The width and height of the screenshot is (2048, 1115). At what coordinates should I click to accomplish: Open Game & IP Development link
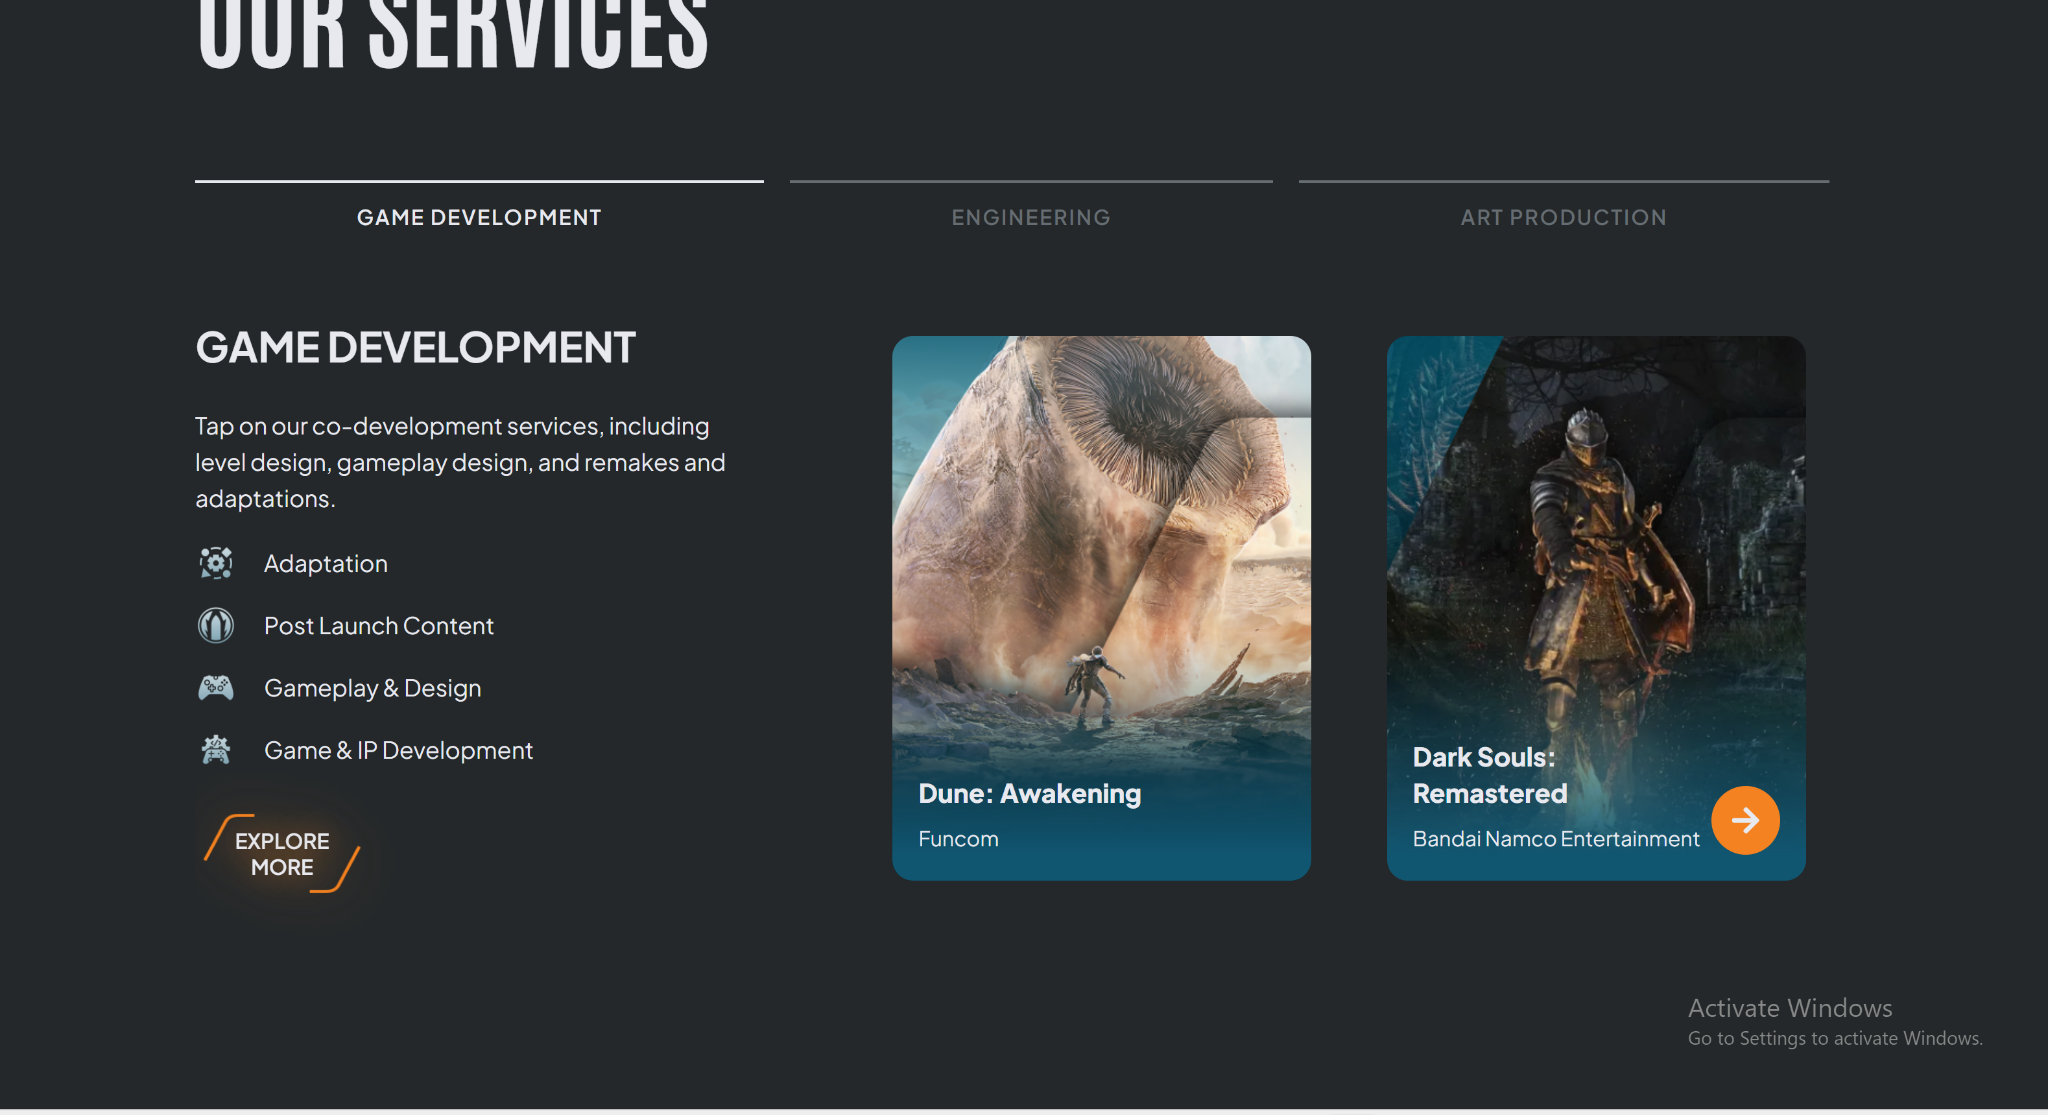tap(398, 750)
